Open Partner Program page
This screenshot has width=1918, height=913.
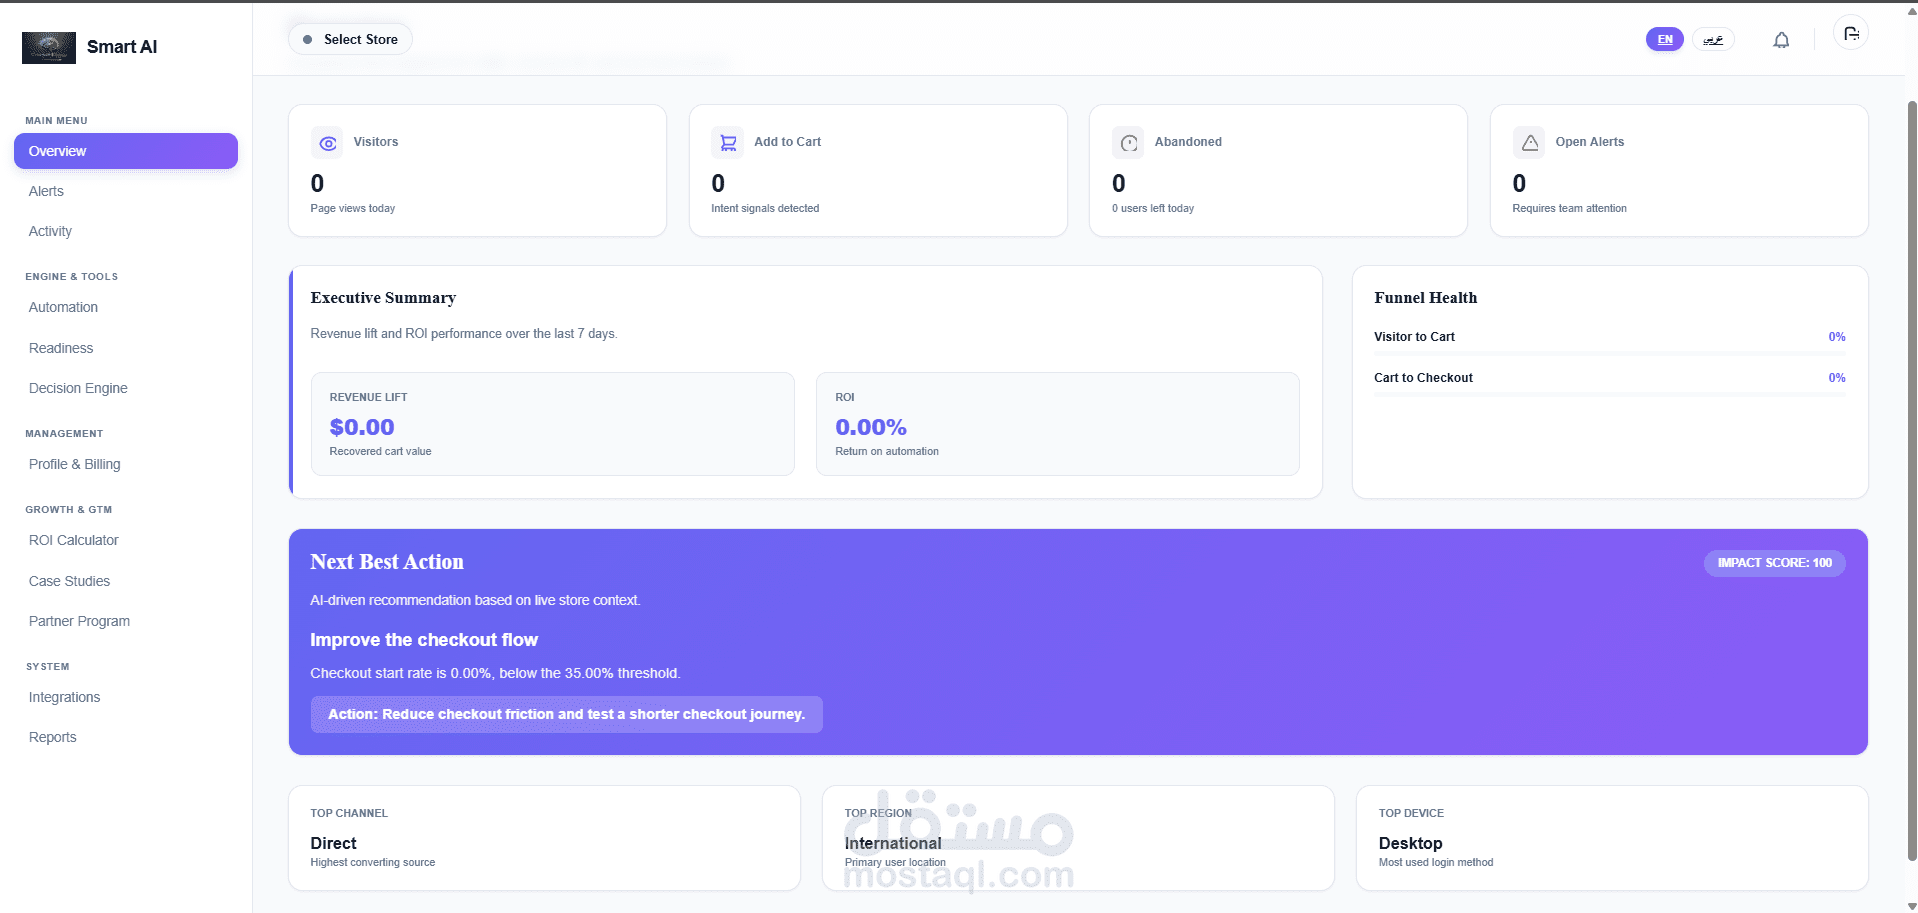click(x=79, y=621)
